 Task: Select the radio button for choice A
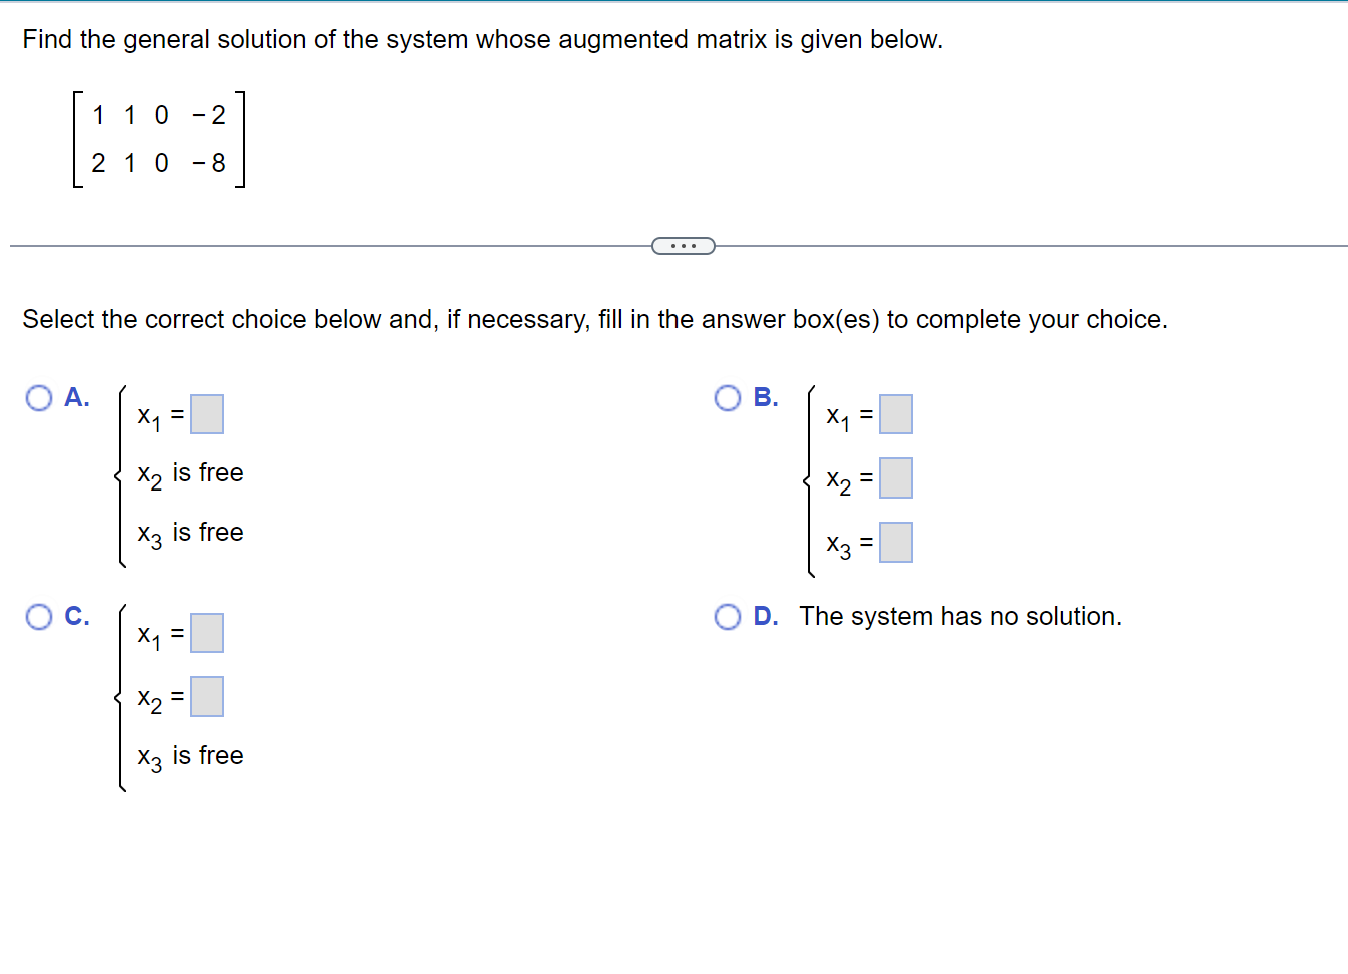coord(38,397)
